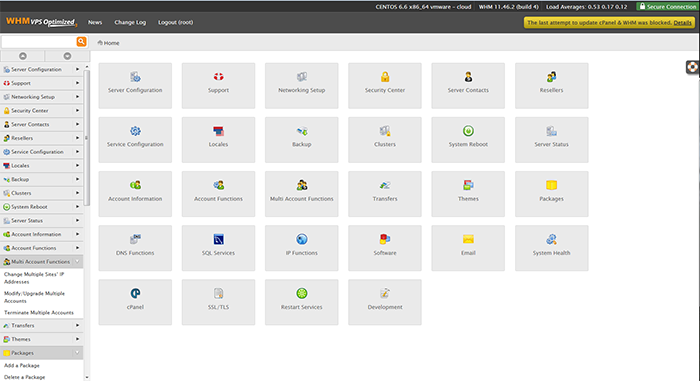Open the IP Functions globe tile
The image size is (700, 381).
pos(301,248)
